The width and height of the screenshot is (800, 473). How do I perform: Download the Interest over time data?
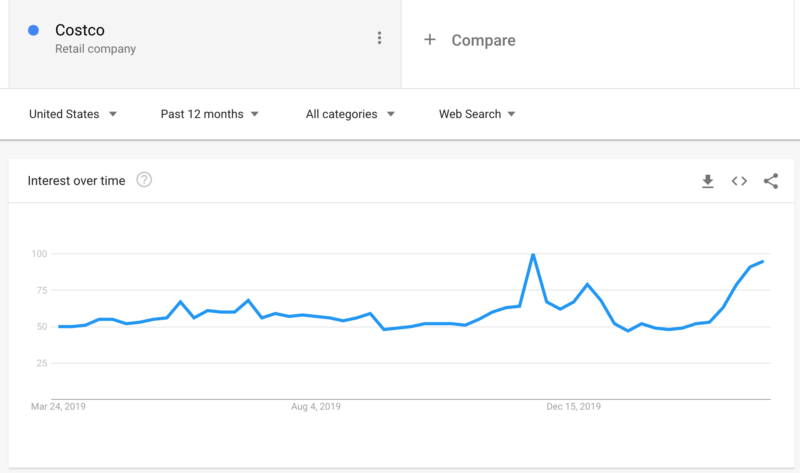[x=708, y=181]
